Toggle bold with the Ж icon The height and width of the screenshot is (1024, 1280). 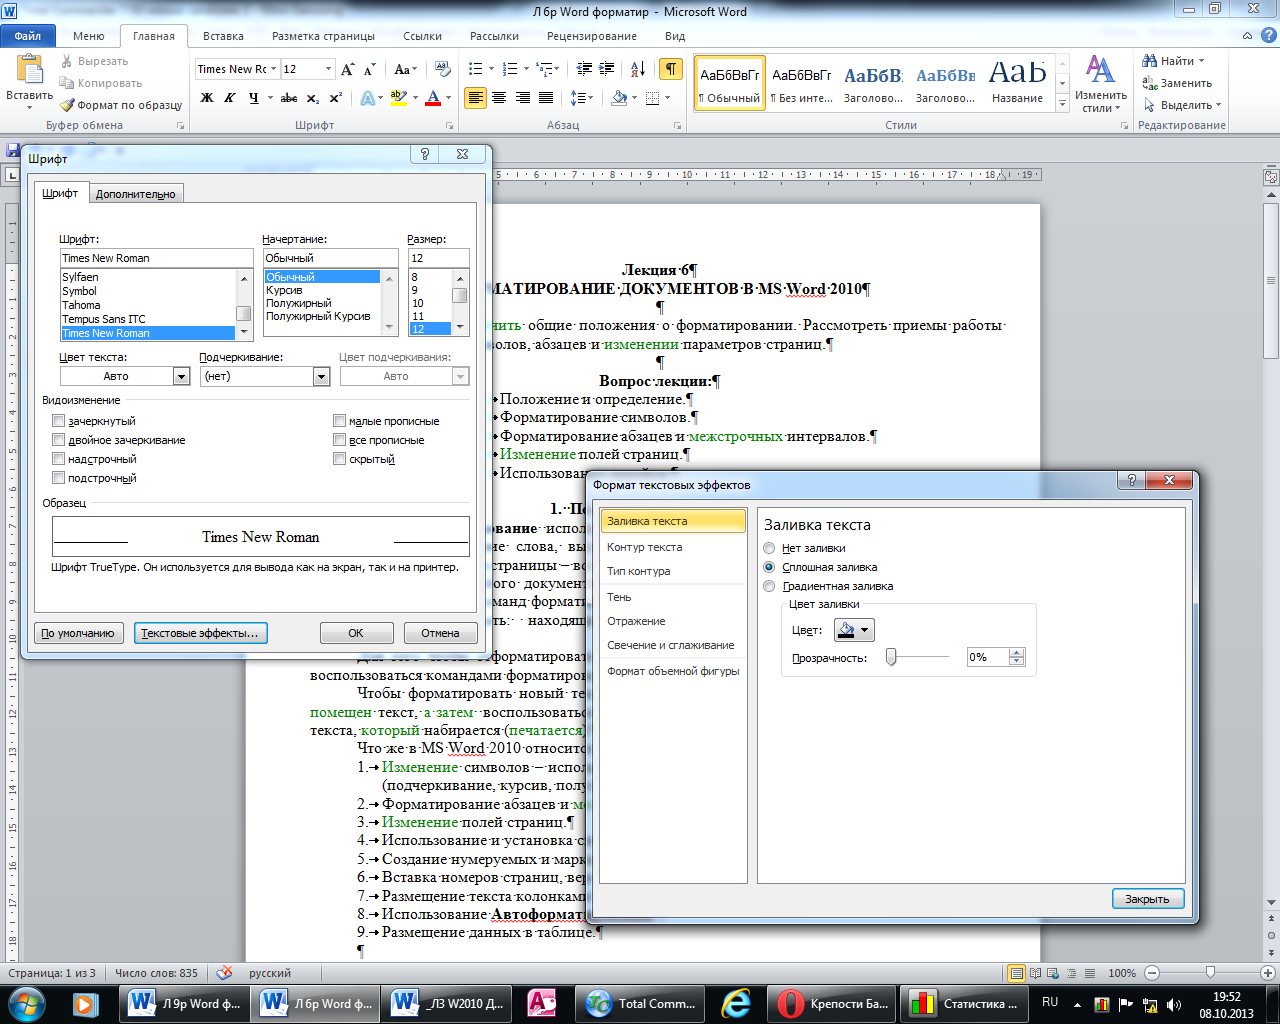[207, 98]
